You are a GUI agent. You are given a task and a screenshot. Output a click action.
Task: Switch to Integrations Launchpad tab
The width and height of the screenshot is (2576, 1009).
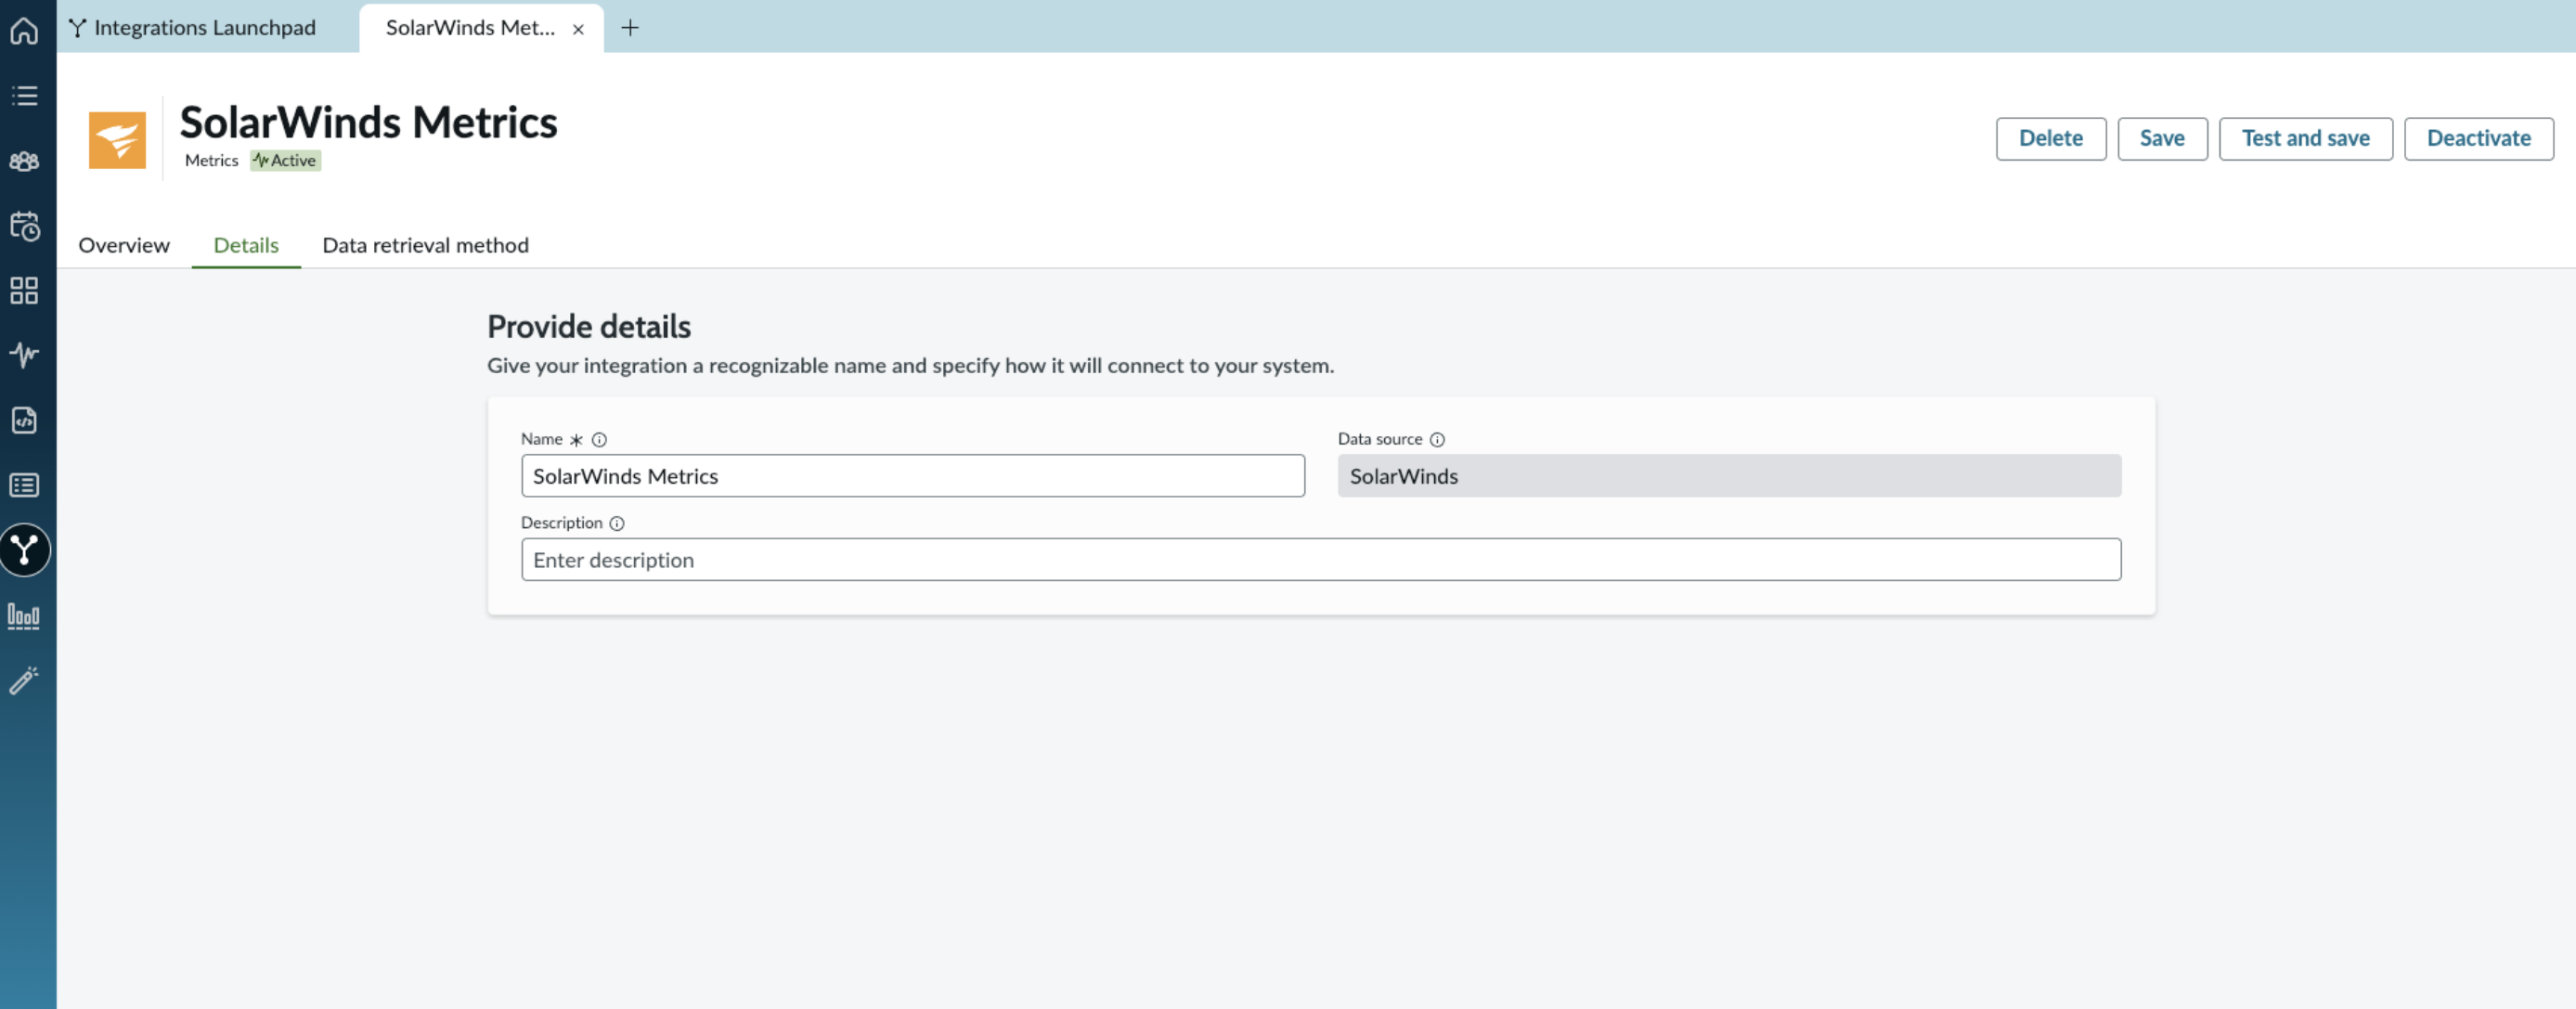click(193, 28)
